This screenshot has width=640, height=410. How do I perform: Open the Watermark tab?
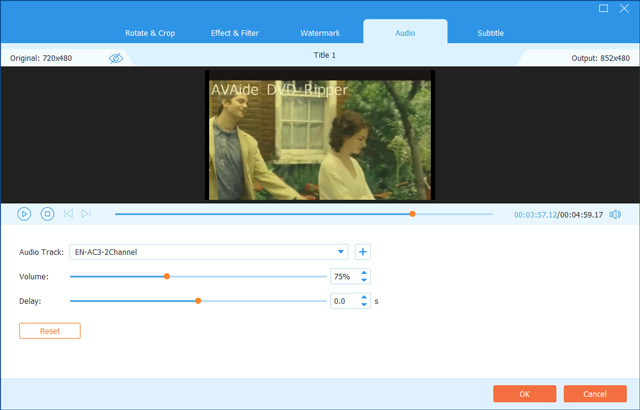(320, 33)
